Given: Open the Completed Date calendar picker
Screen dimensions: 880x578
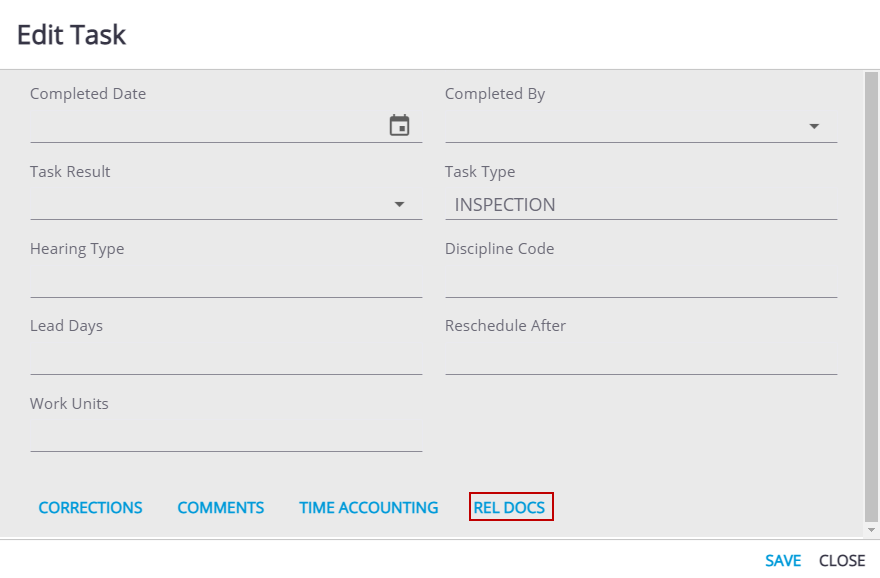Looking at the screenshot, I should [x=400, y=126].
